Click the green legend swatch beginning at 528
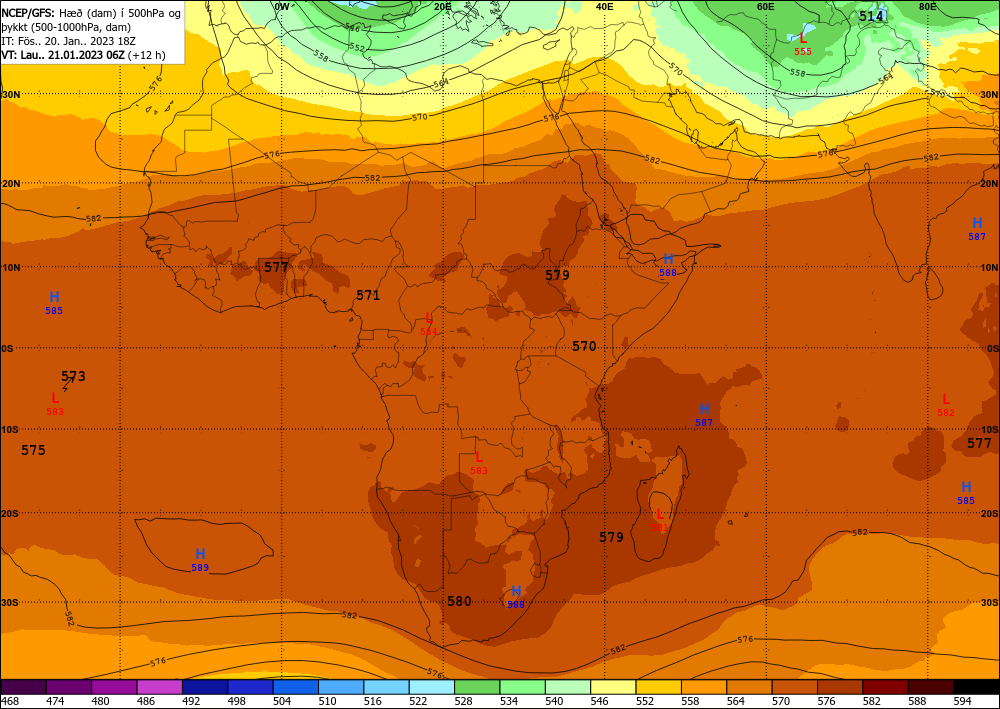Image resolution: width=1000 pixels, height=709 pixels. point(477,687)
